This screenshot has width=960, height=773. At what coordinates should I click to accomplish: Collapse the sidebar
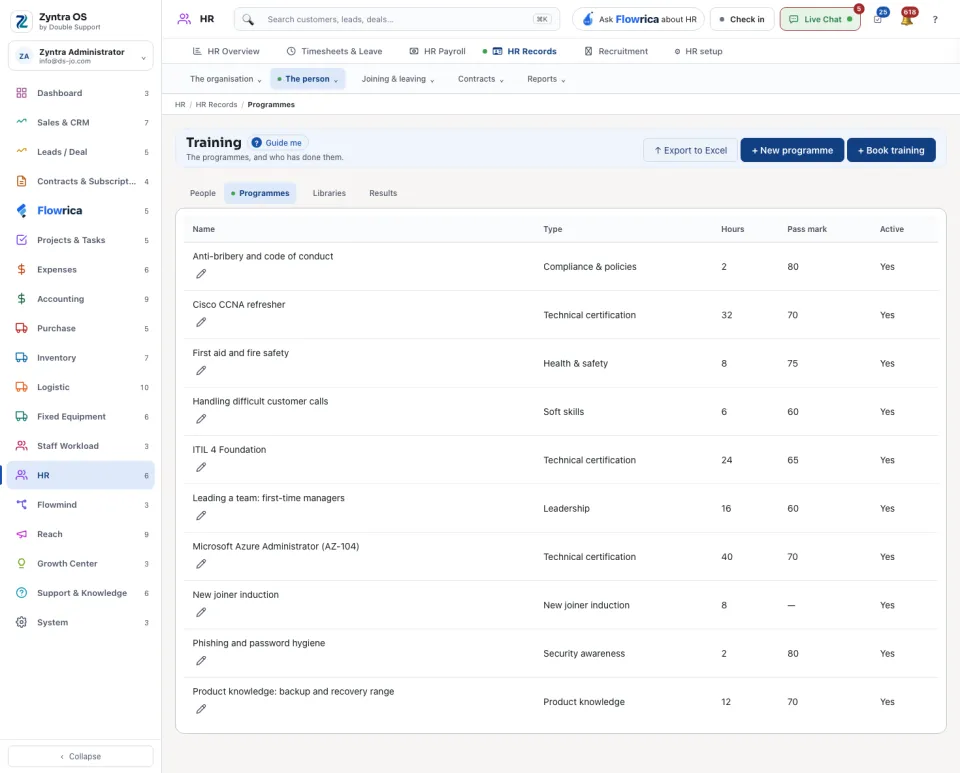tap(81, 756)
